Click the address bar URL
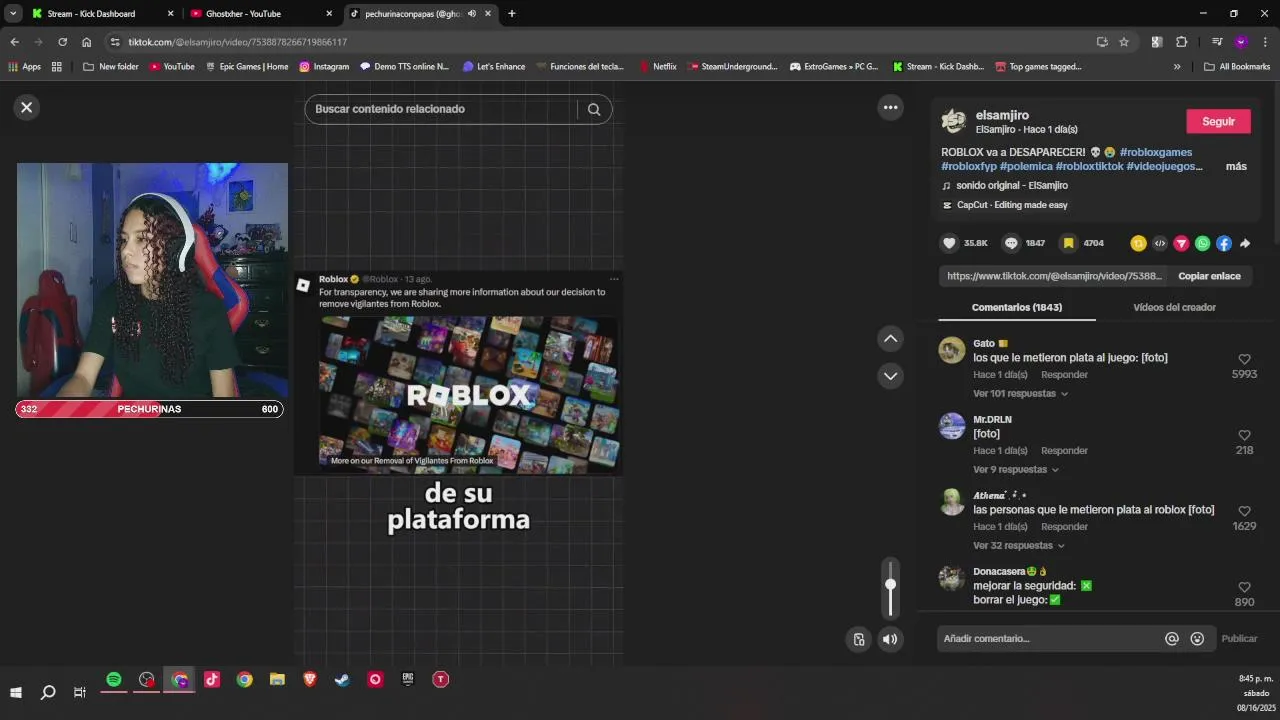 tap(237, 42)
